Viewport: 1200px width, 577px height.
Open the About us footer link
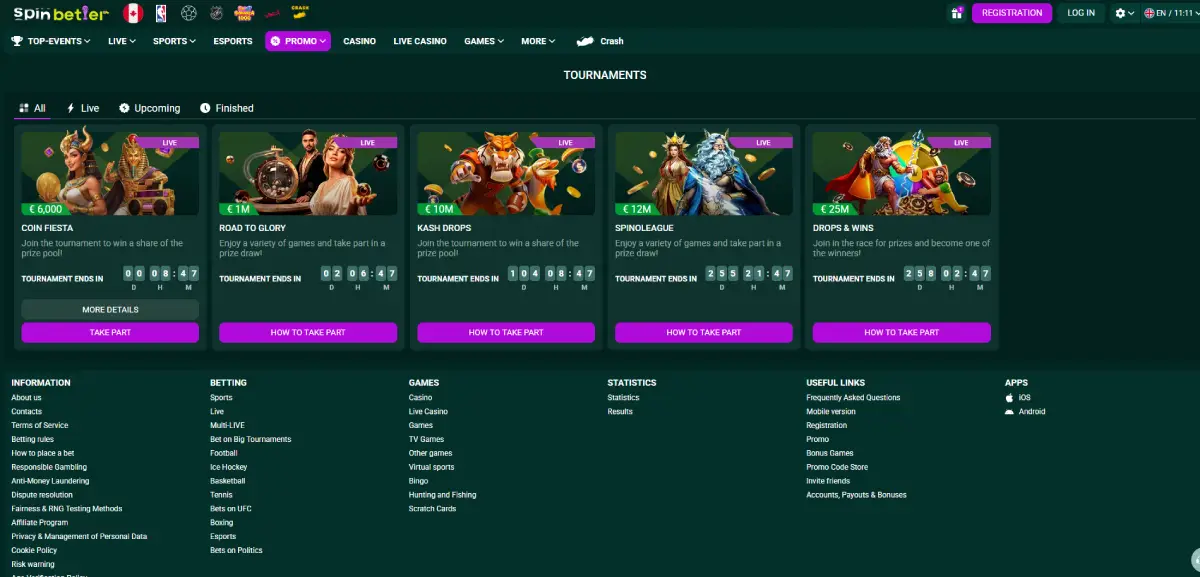[26, 398]
